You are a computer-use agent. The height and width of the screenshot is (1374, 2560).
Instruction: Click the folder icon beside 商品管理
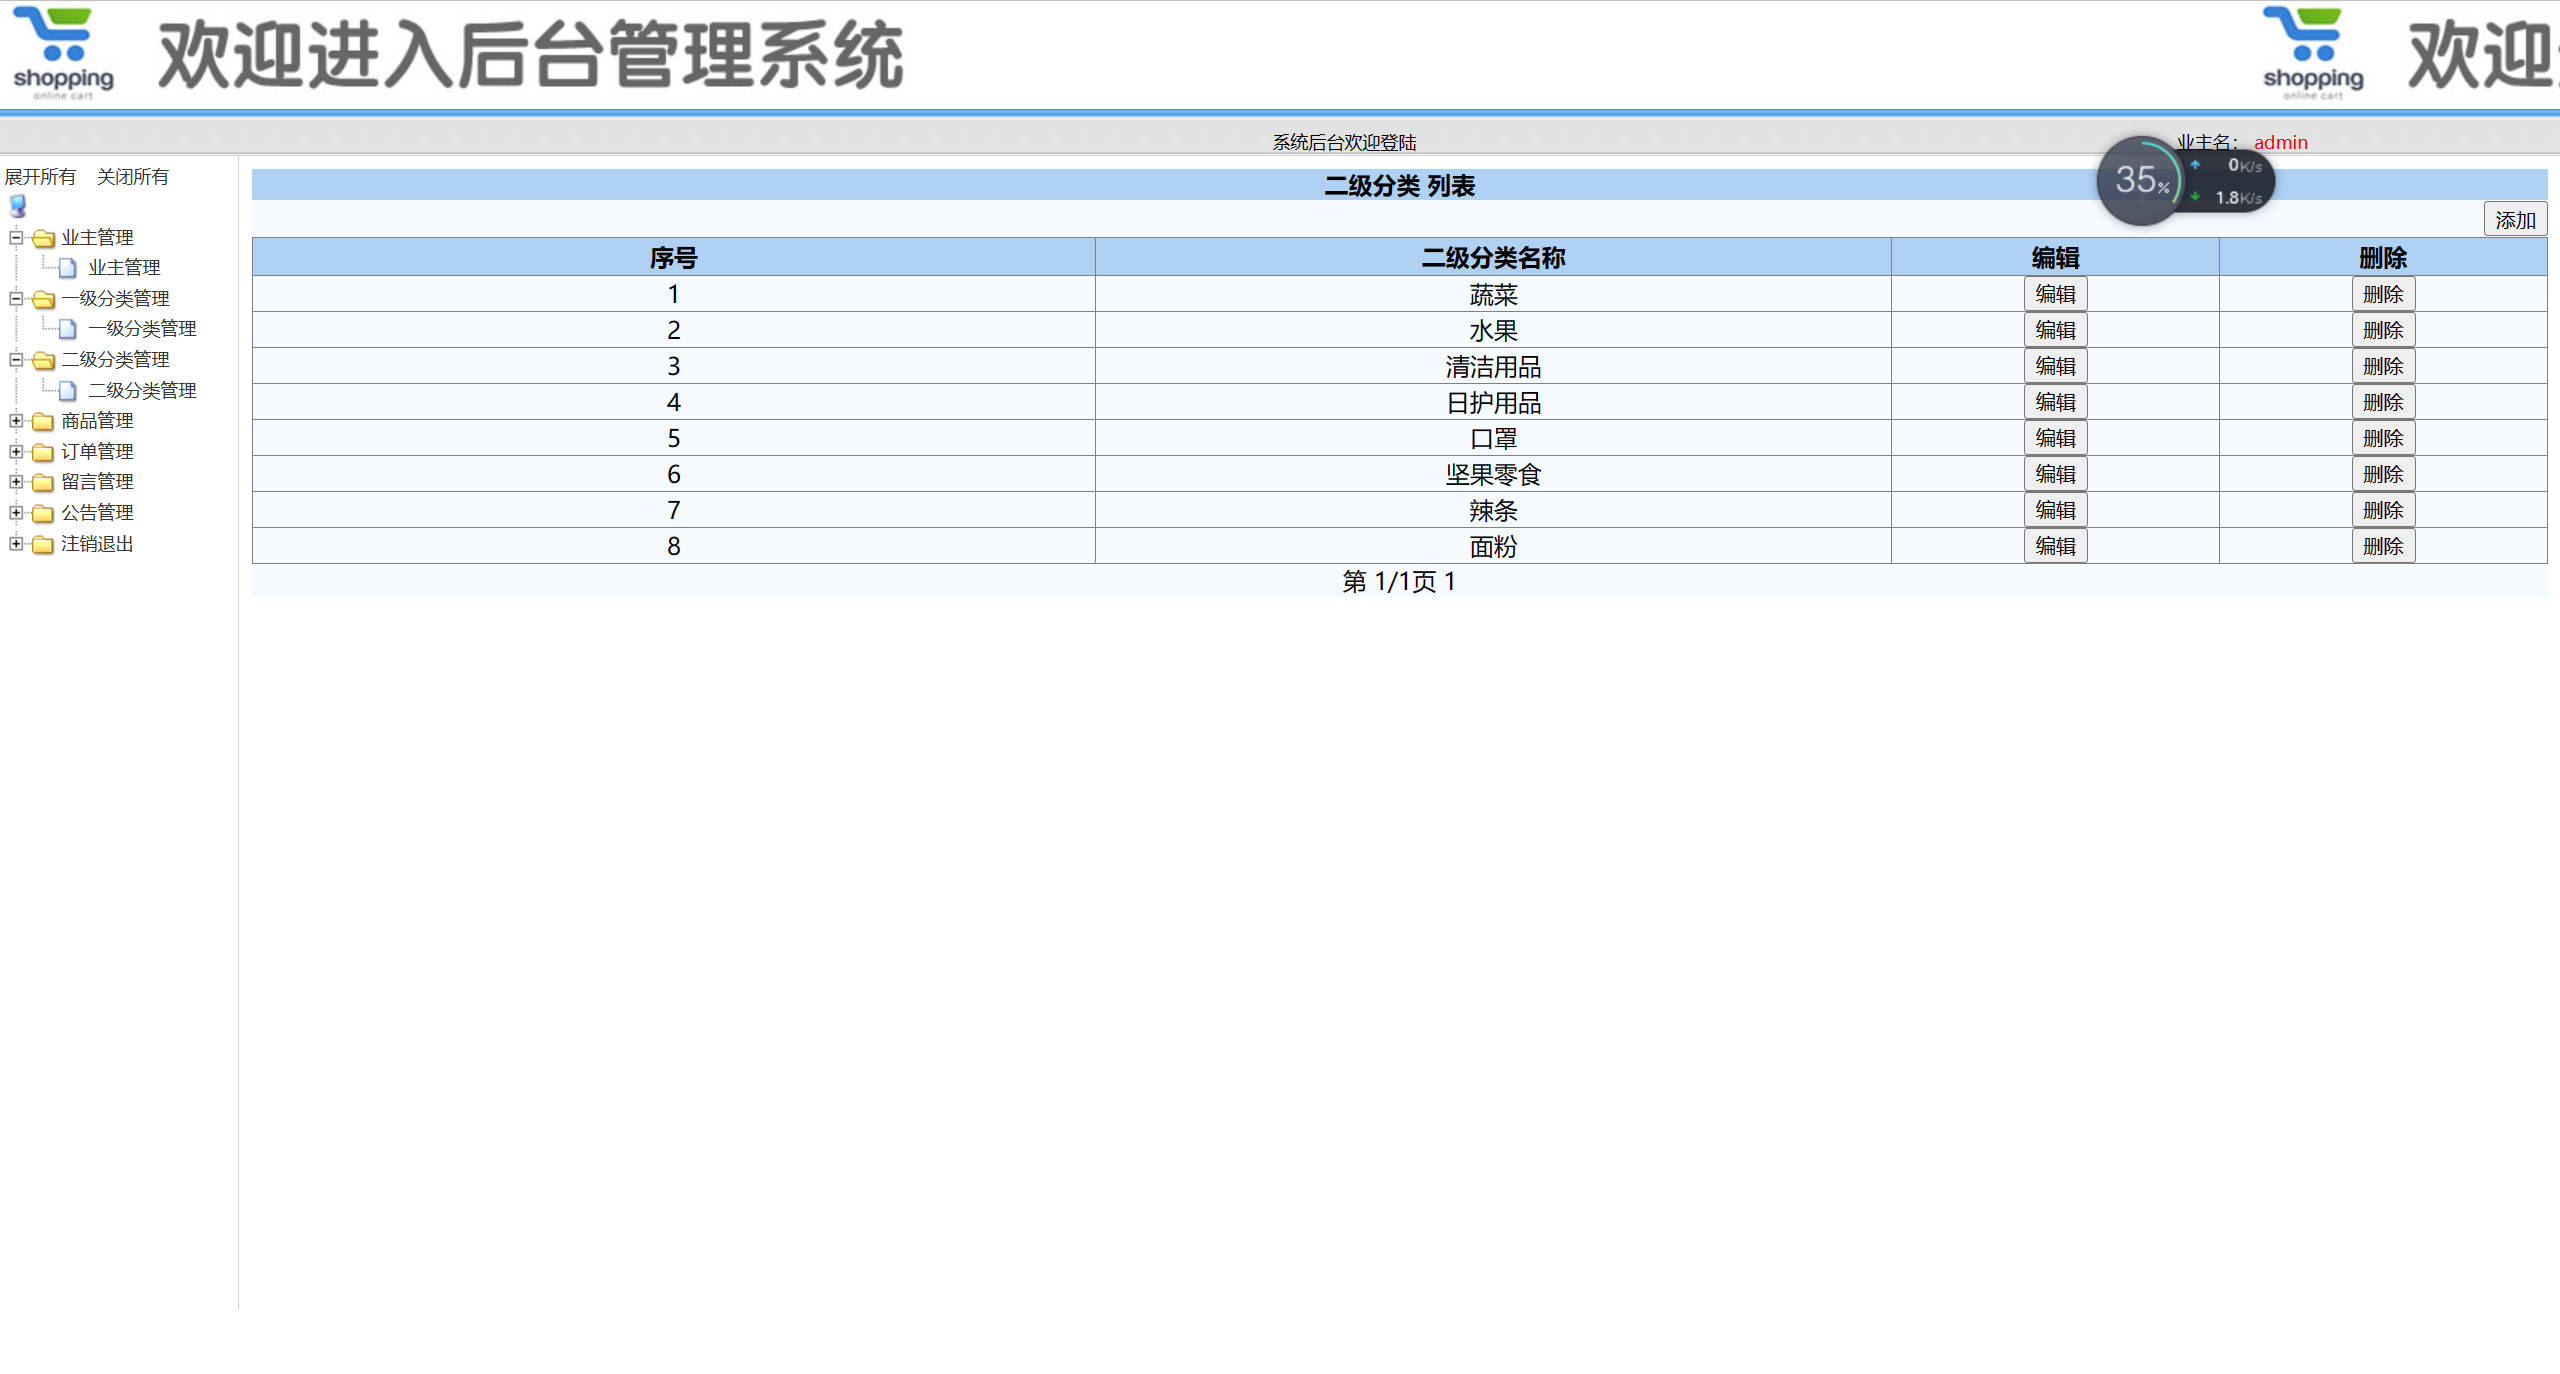41,421
